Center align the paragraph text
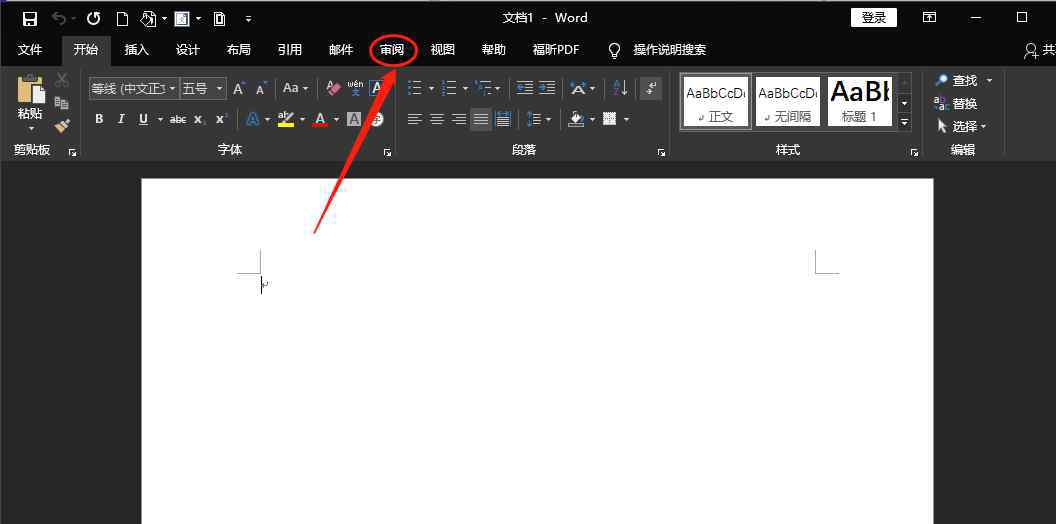 437,119
